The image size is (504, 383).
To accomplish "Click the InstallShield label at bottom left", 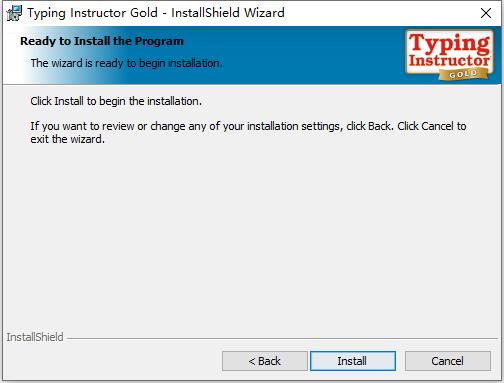I will (x=35, y=337).
